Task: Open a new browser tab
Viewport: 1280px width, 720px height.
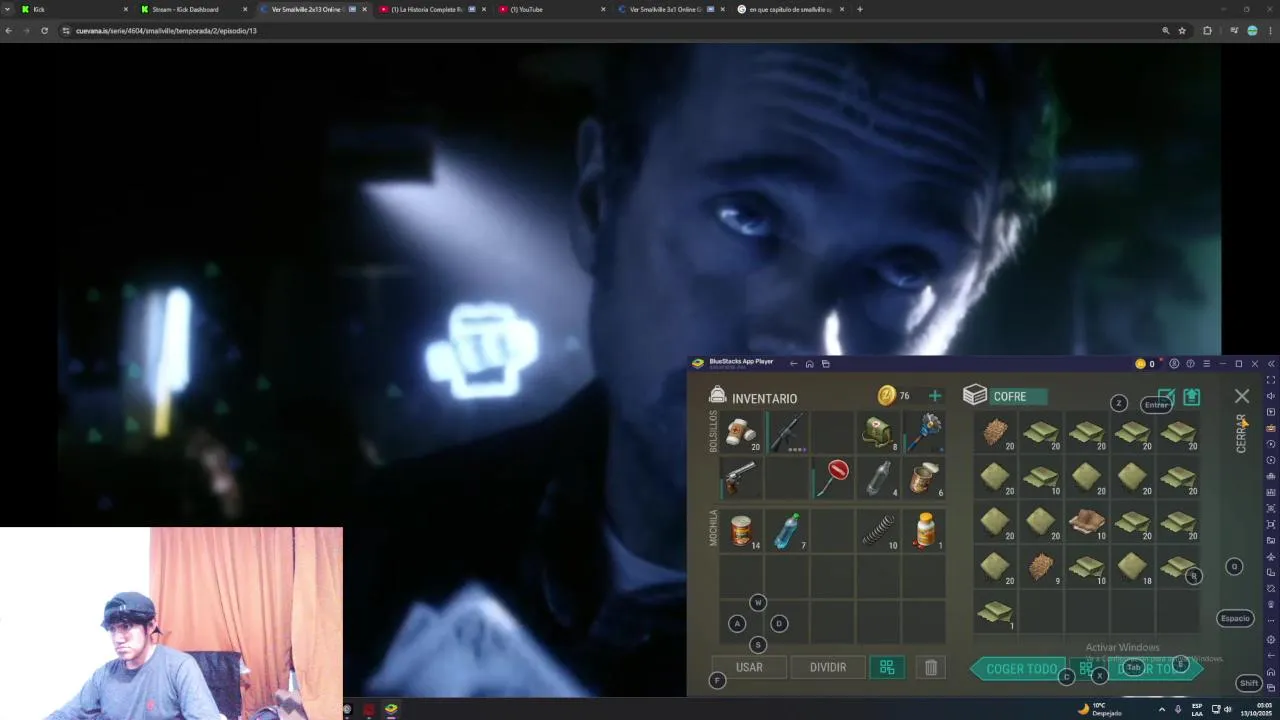Action: pos(860,9)
